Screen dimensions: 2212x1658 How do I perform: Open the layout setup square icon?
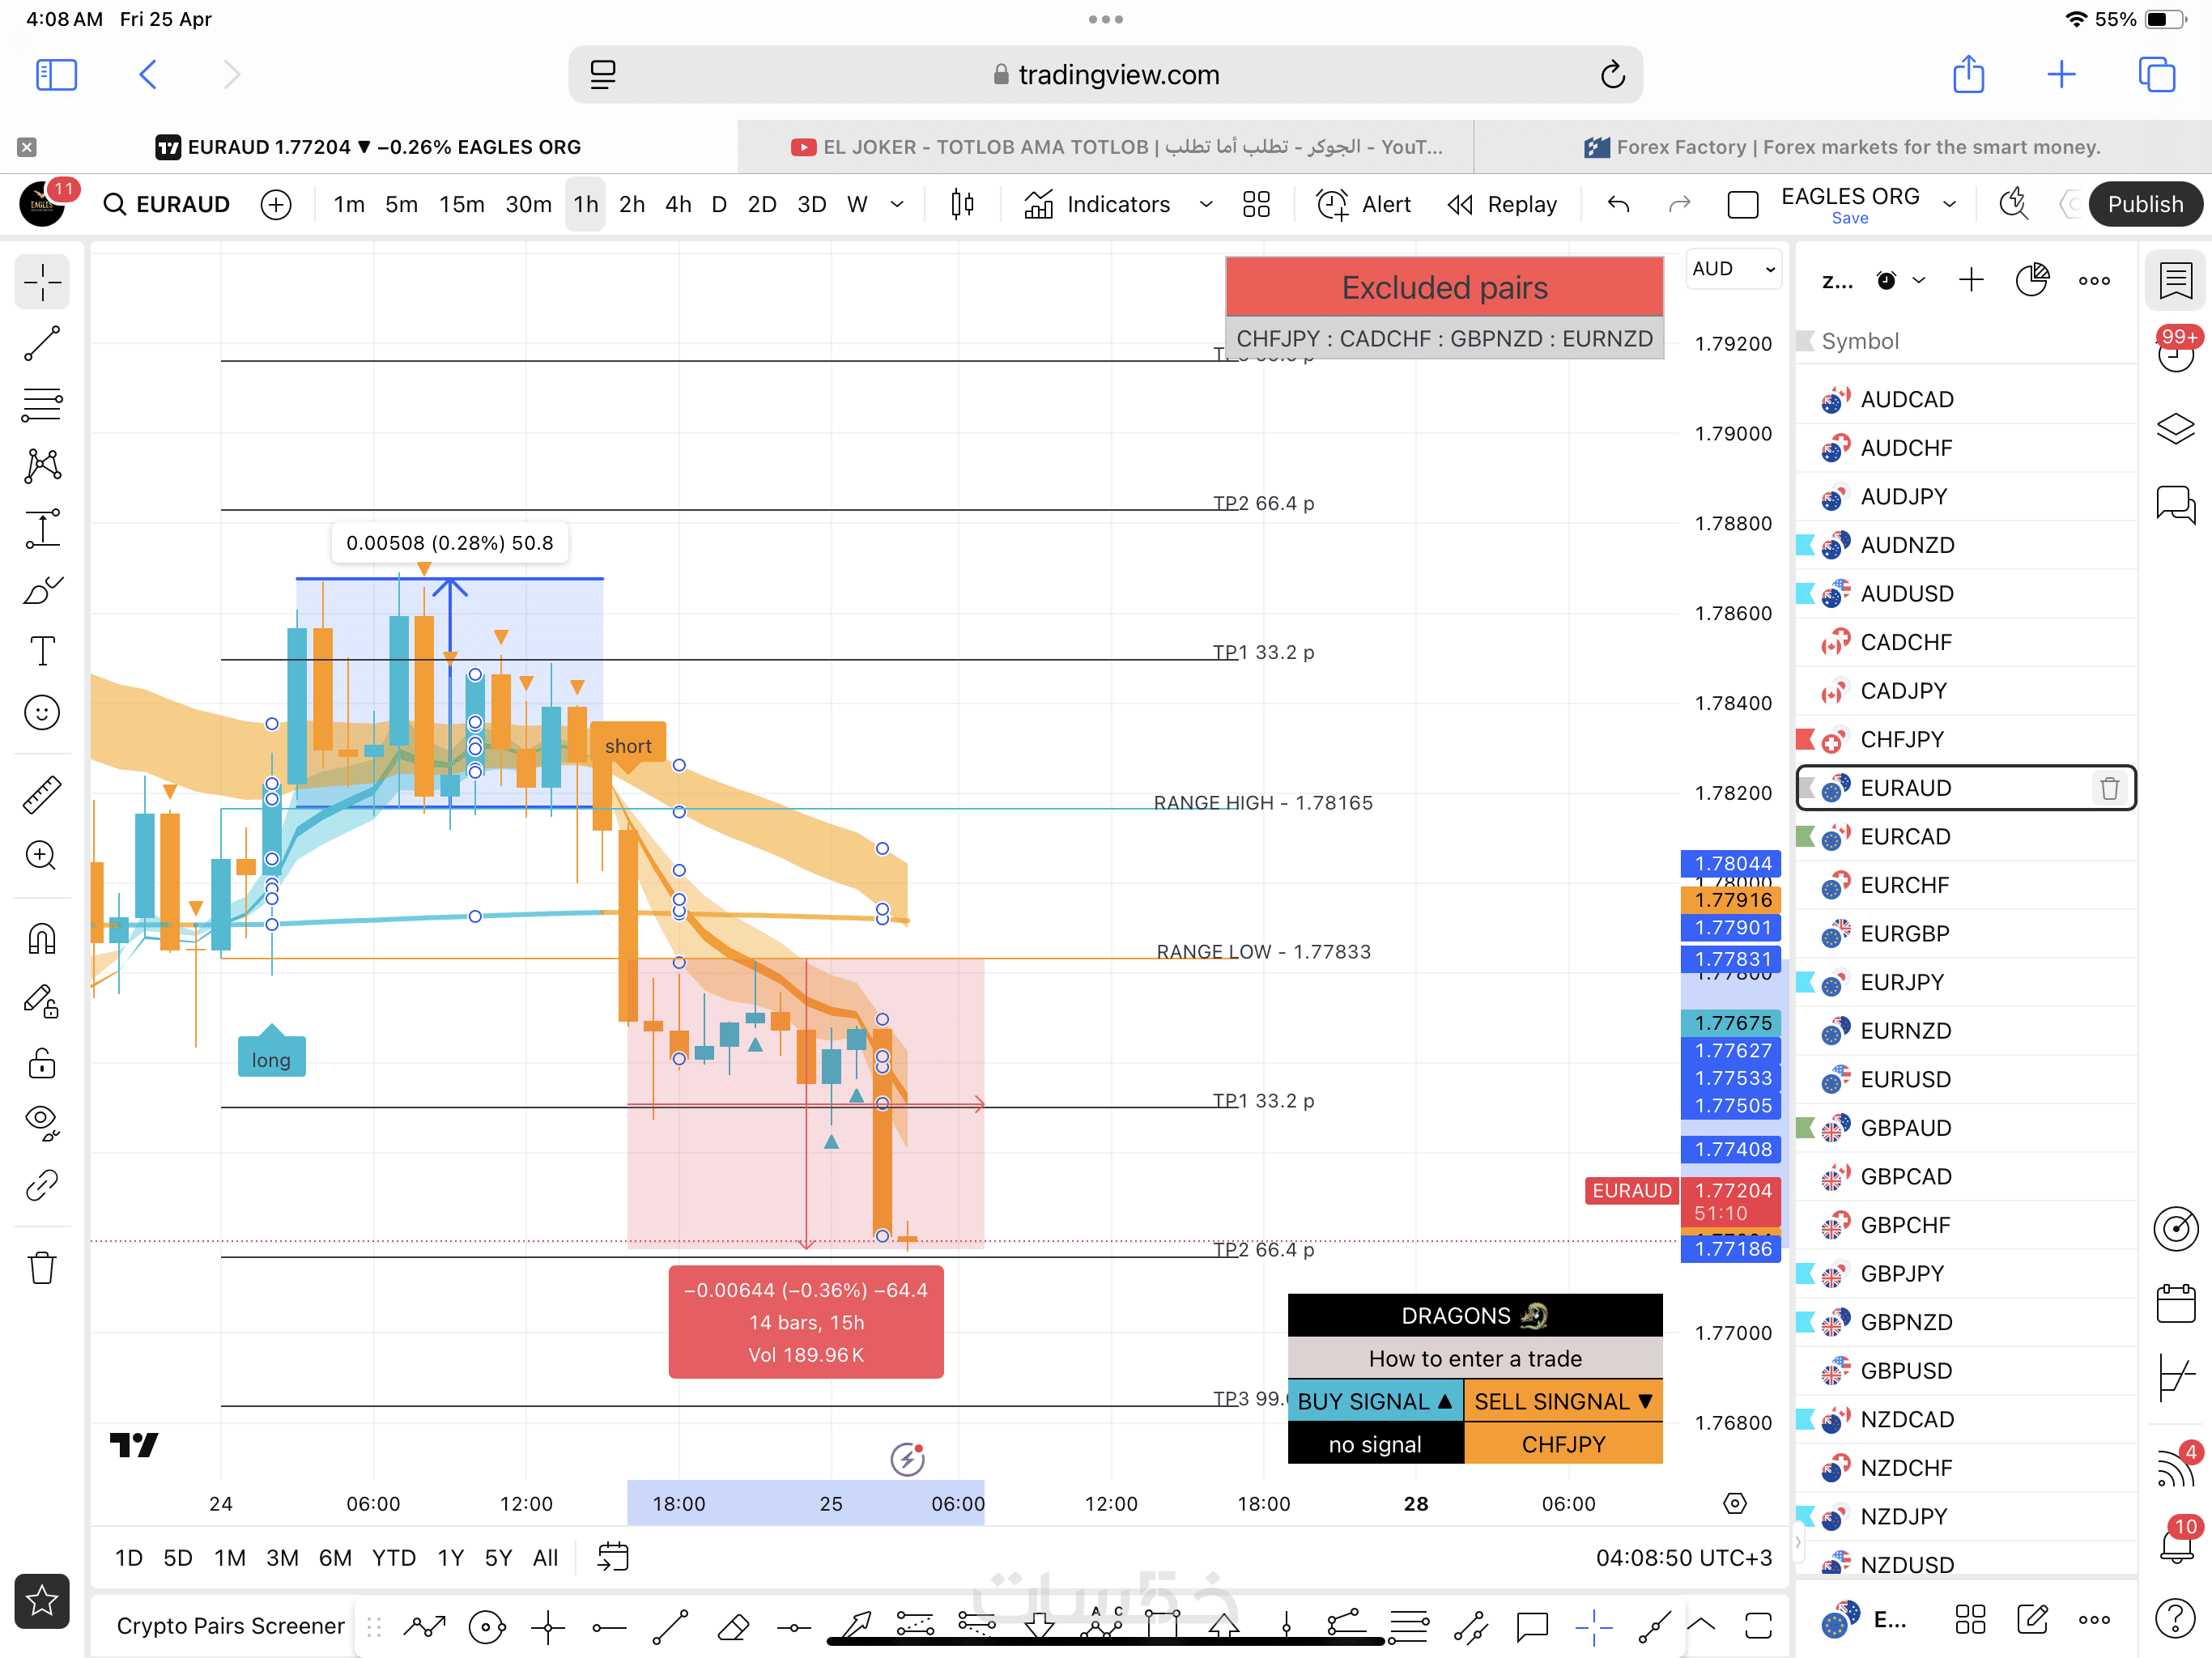pos(1743,204)
